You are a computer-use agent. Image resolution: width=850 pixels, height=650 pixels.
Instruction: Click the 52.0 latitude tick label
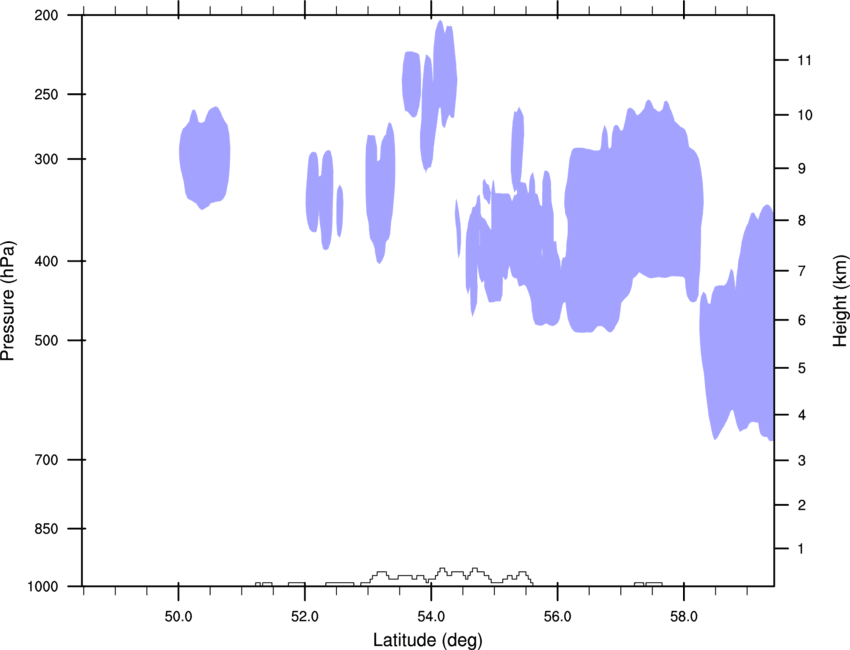click(305, 617)
